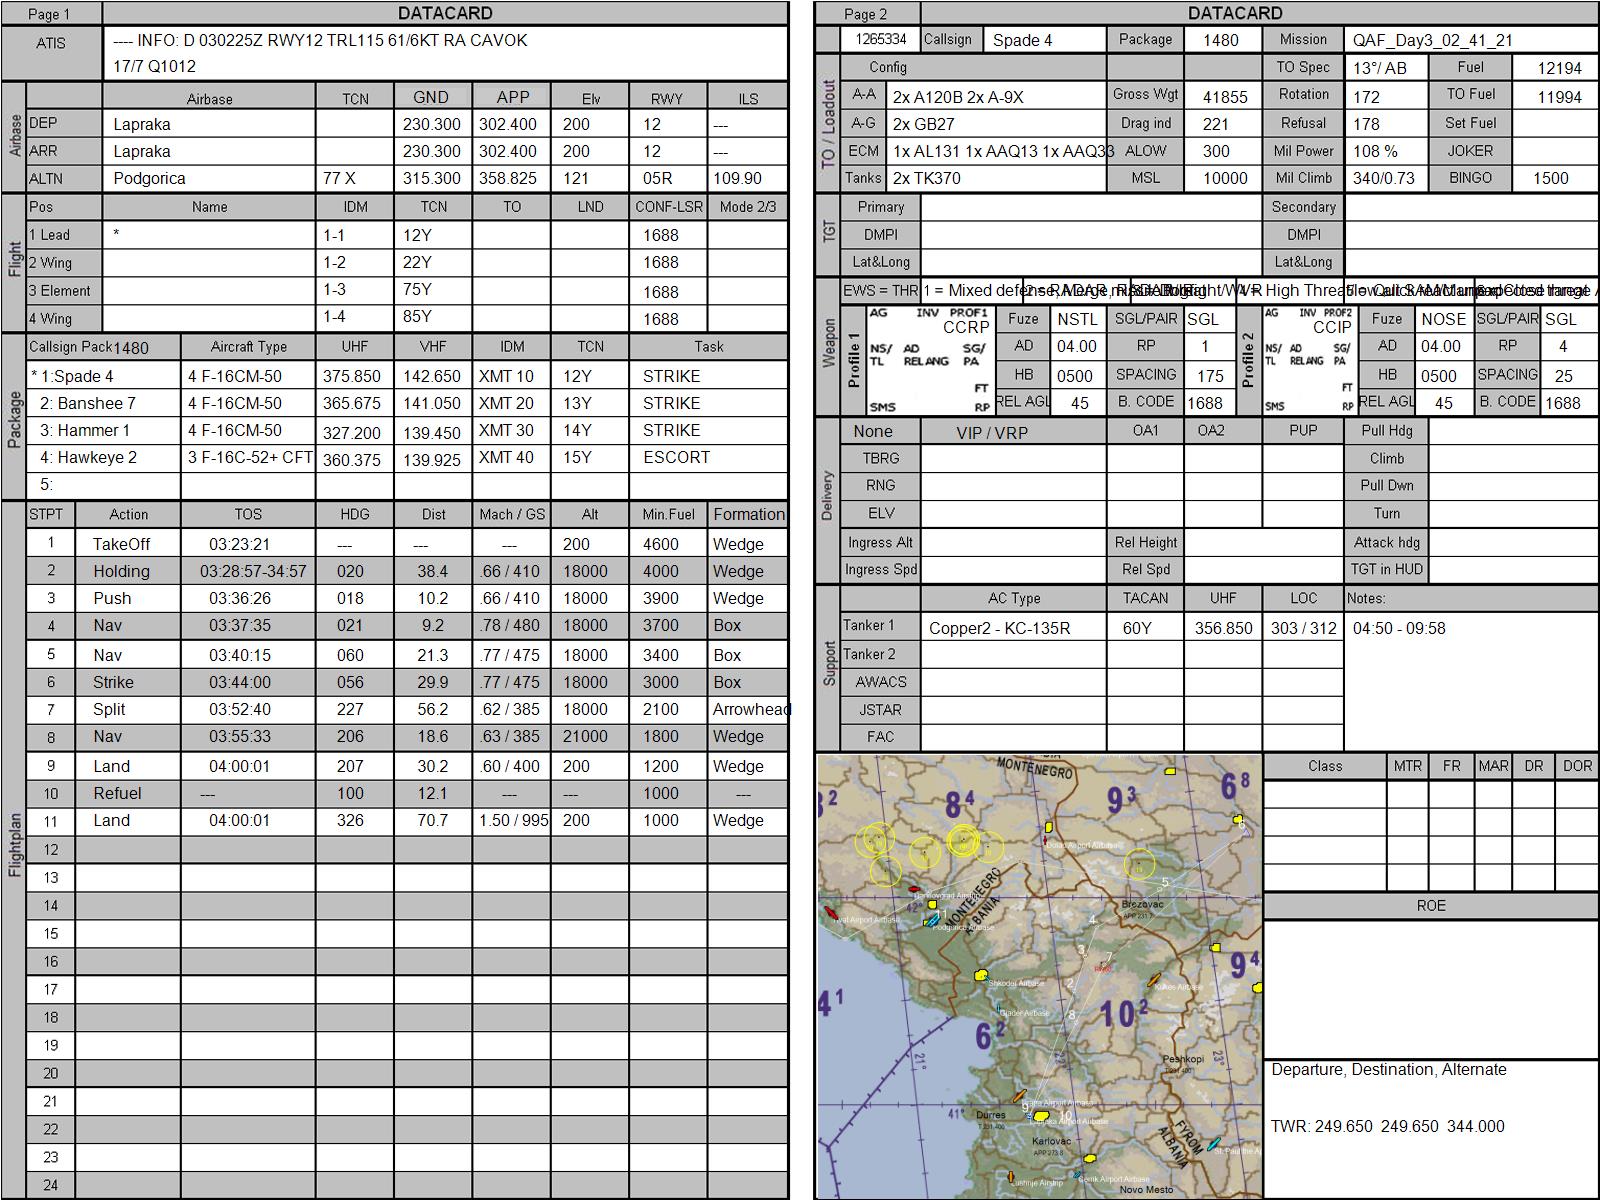Select tanker UHF '356.850'

[x=1223, y=628]
